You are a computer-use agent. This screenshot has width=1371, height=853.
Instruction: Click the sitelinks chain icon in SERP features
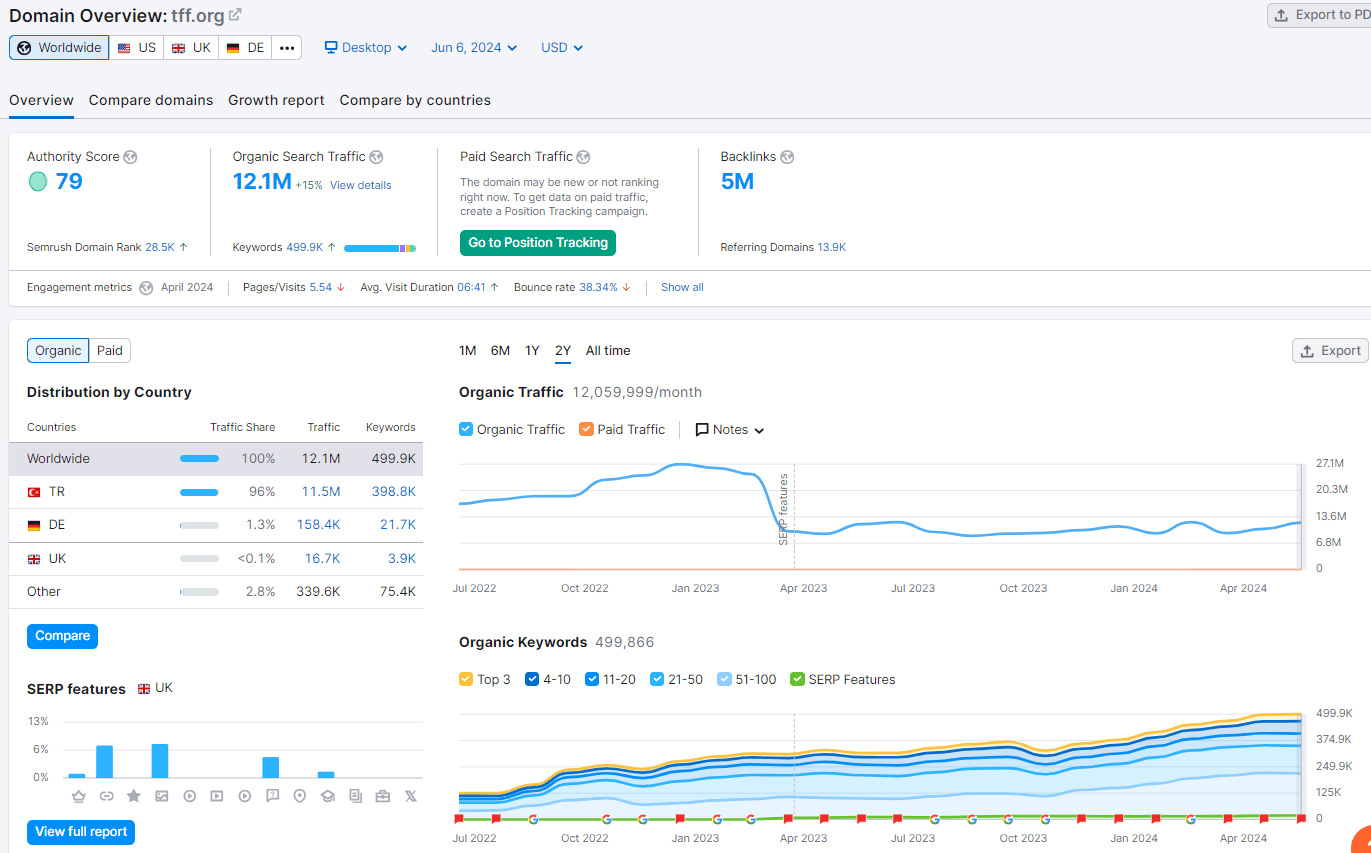coord(106,796)
